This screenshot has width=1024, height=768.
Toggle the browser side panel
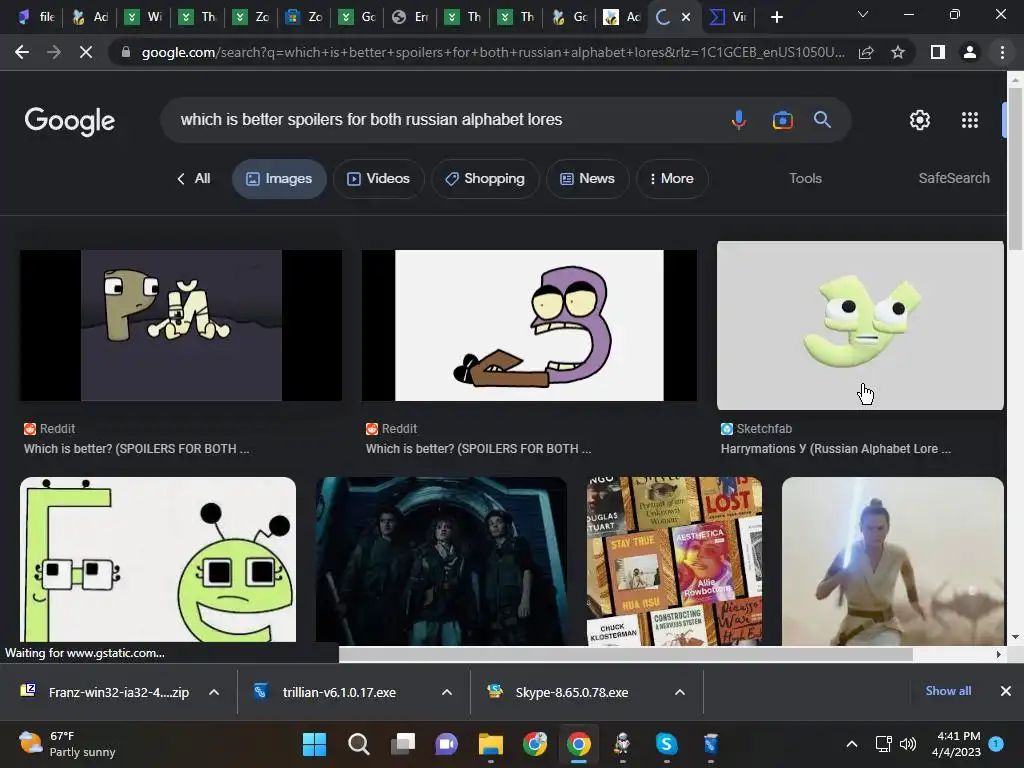pos(938,52)
